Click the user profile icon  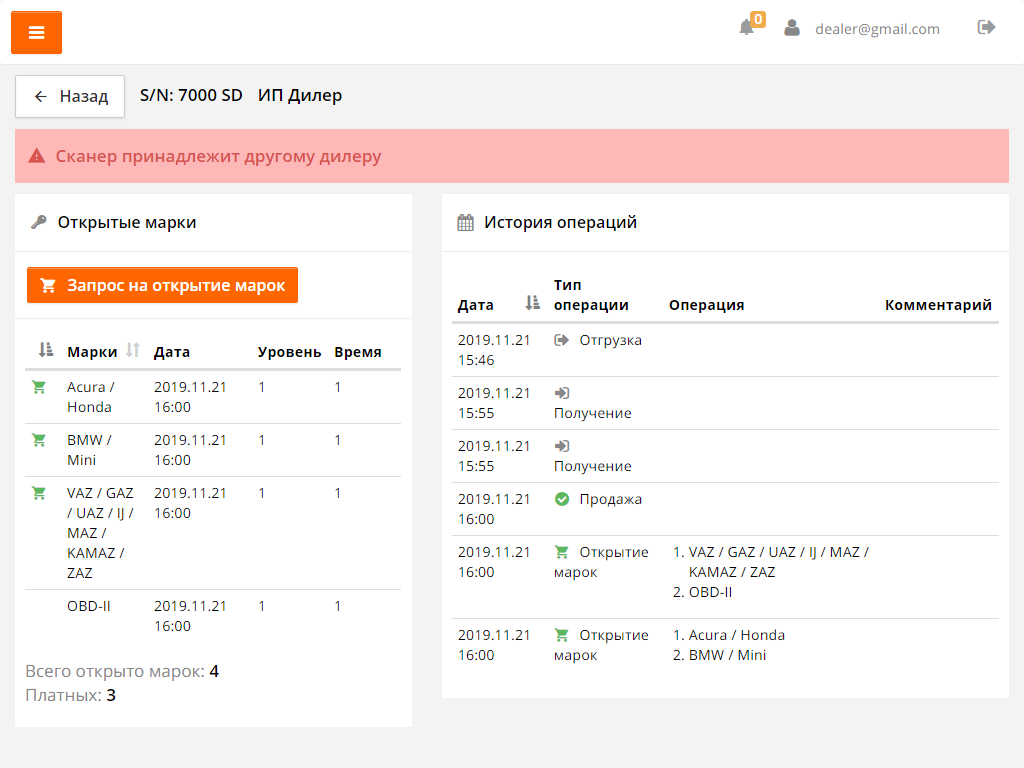[x=792, y=28]
